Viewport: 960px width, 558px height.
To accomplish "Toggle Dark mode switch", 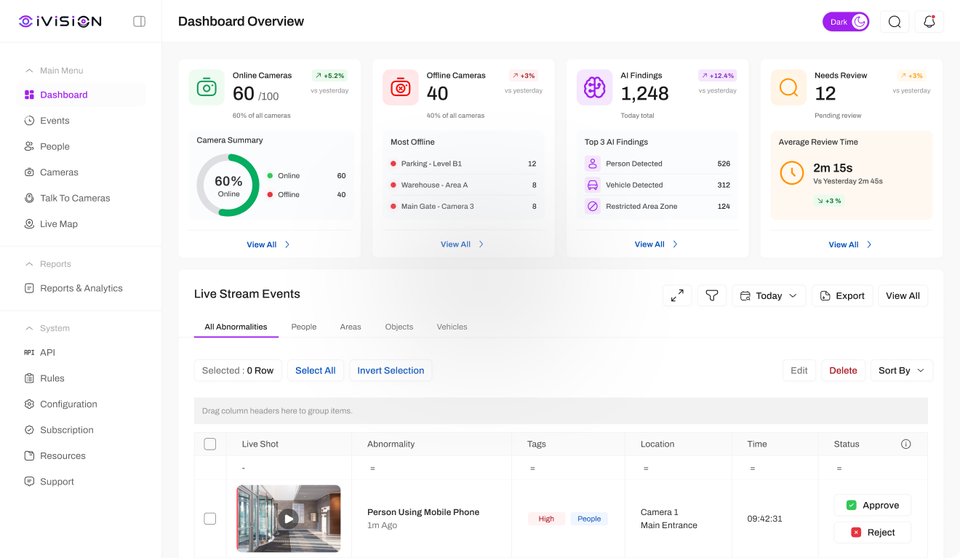I will (x=846, y=22).
